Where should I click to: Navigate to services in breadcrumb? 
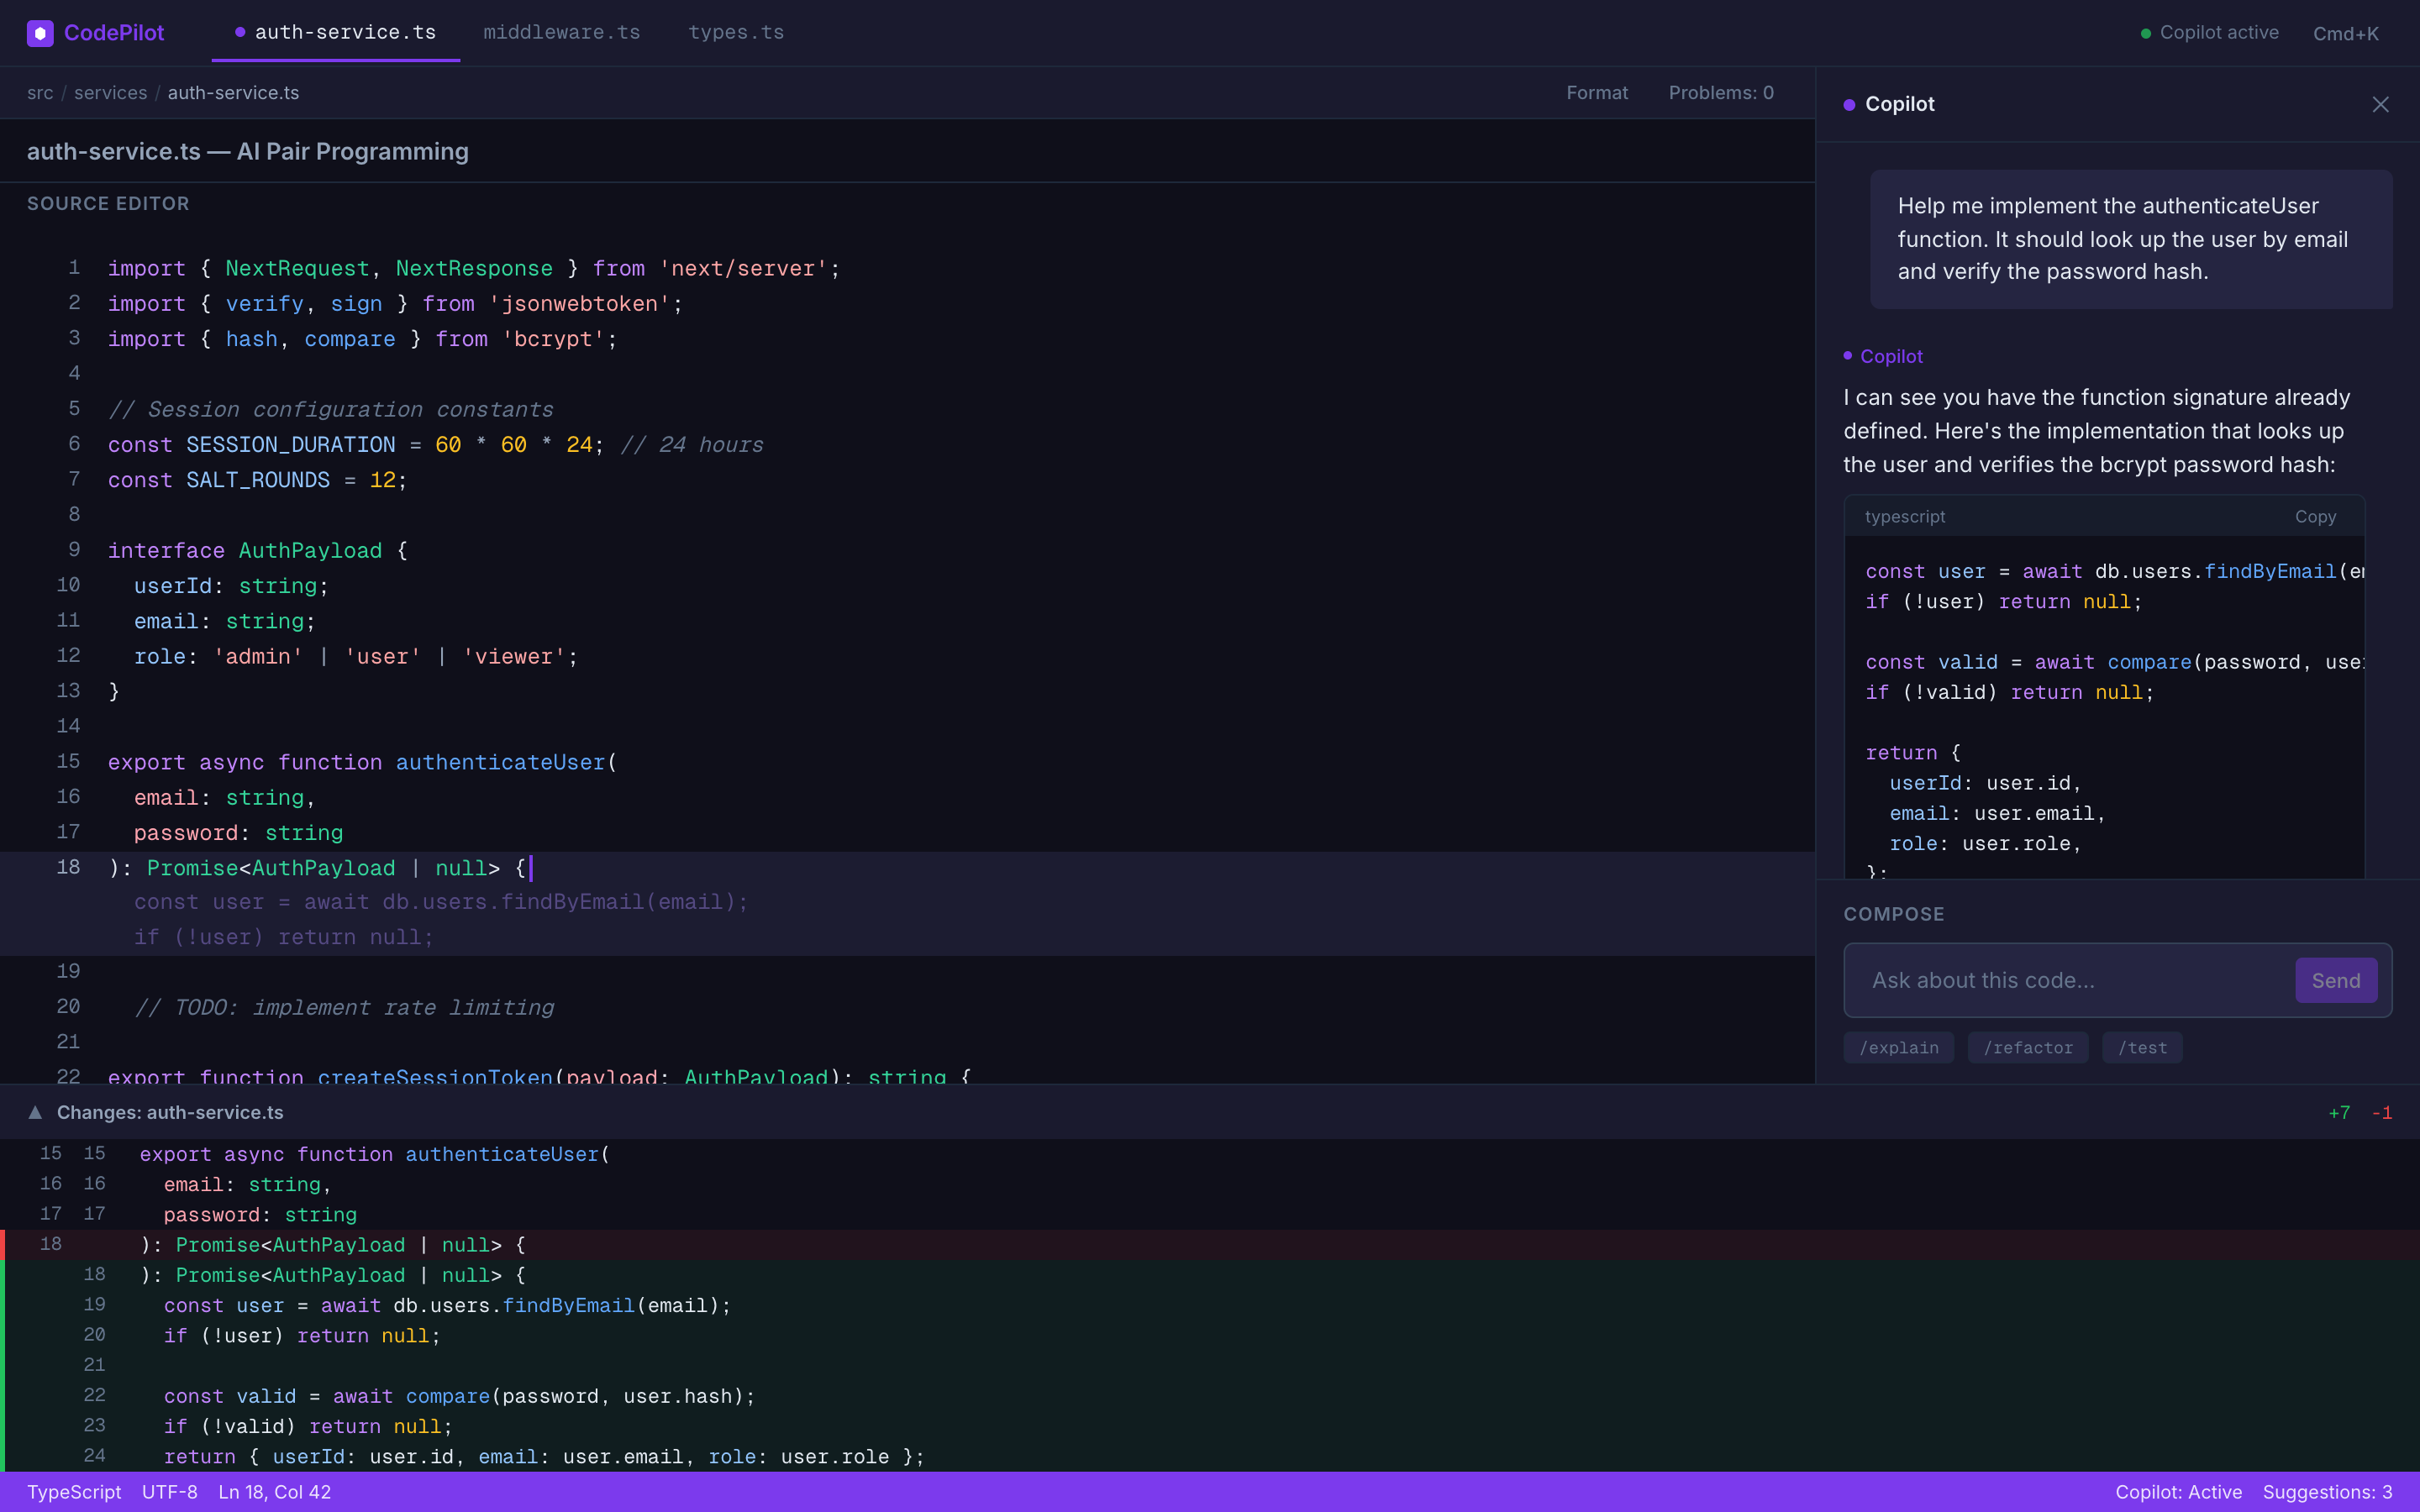coord(110,93)
